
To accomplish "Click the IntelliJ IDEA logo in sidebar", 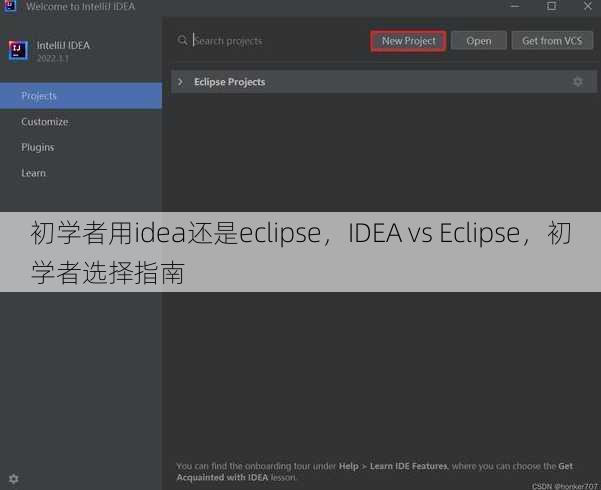I will point(18,50).
